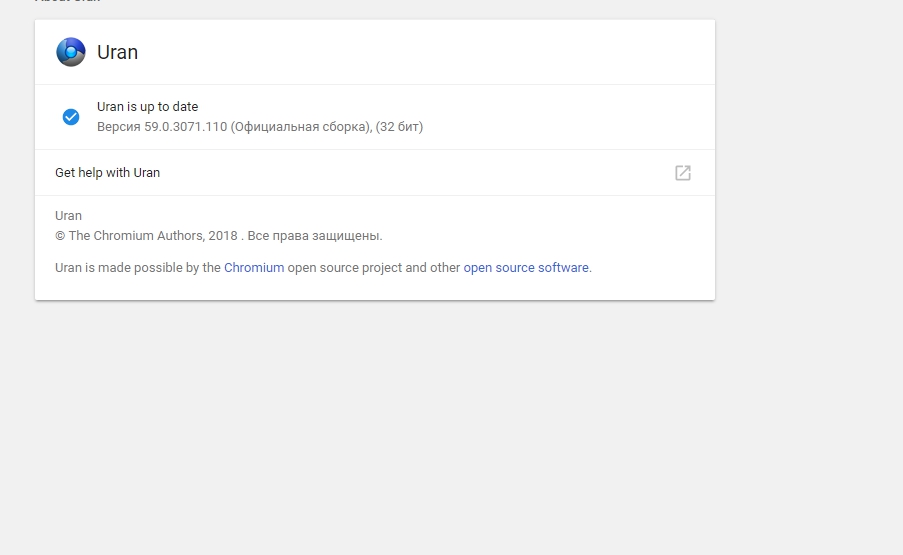
Task: Click the open source project and other text
Action: click(374, 268)
